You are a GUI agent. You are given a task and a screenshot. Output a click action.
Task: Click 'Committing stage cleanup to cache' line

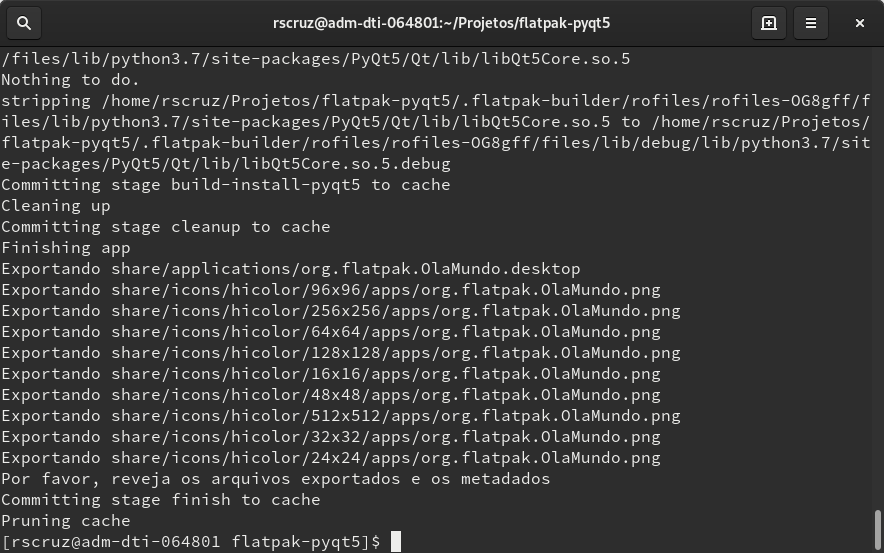[x=165, y=227]
